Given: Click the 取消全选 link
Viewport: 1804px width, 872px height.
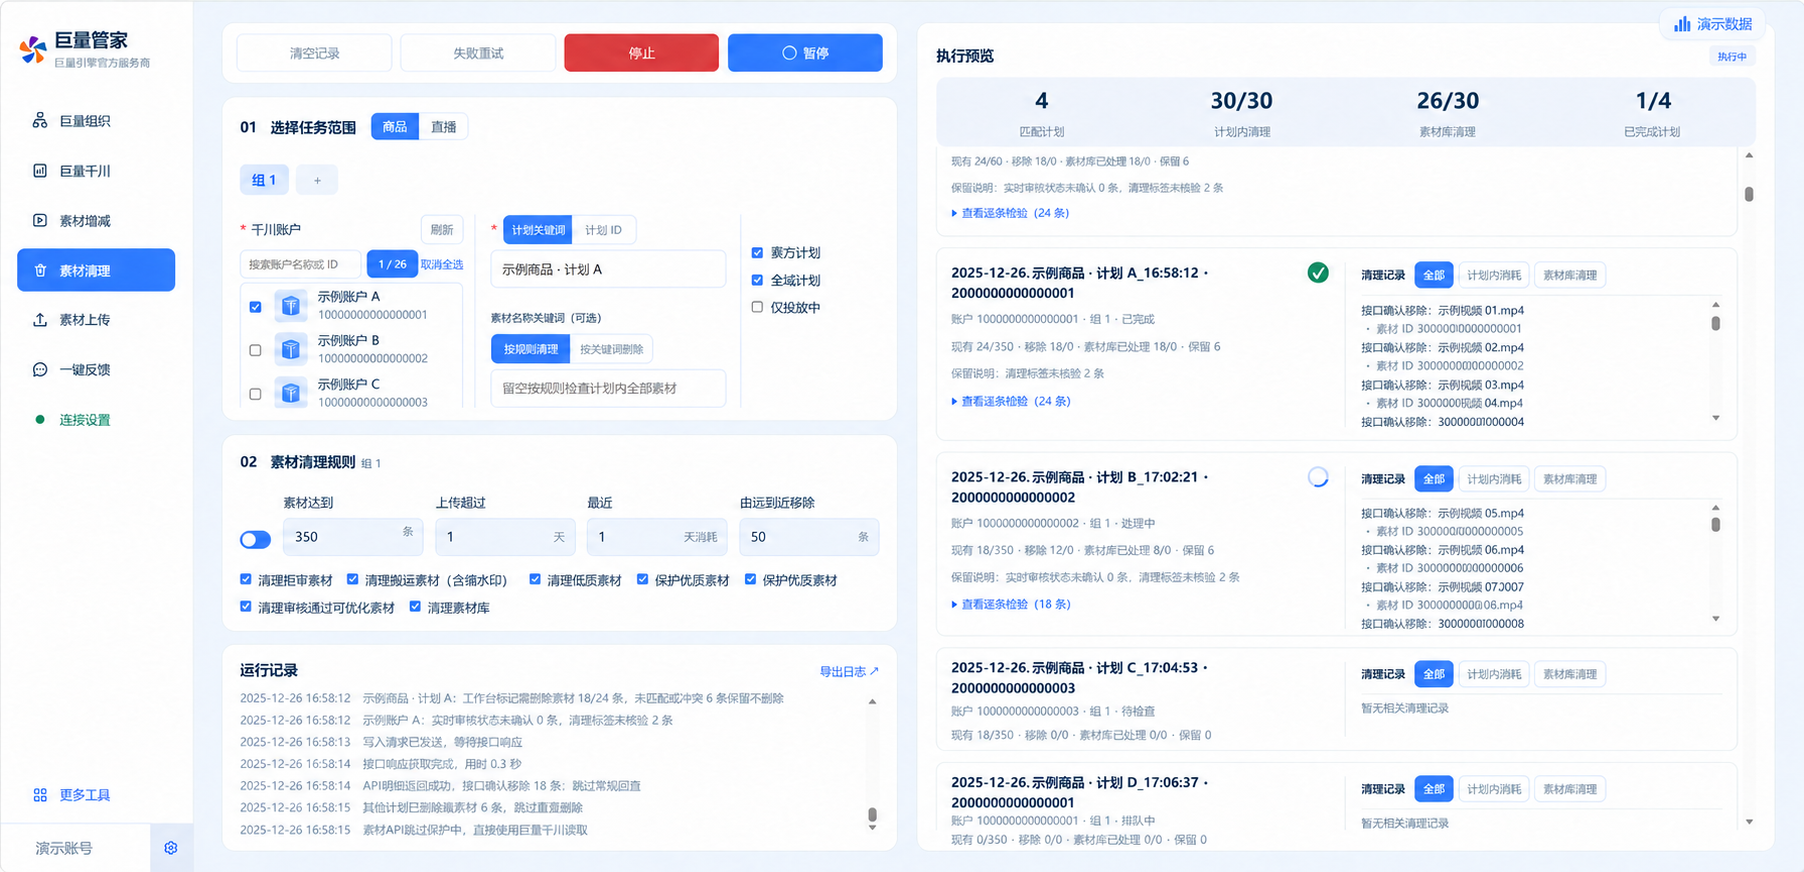Looking at the screenshot, I should click(x=441, y=264).
